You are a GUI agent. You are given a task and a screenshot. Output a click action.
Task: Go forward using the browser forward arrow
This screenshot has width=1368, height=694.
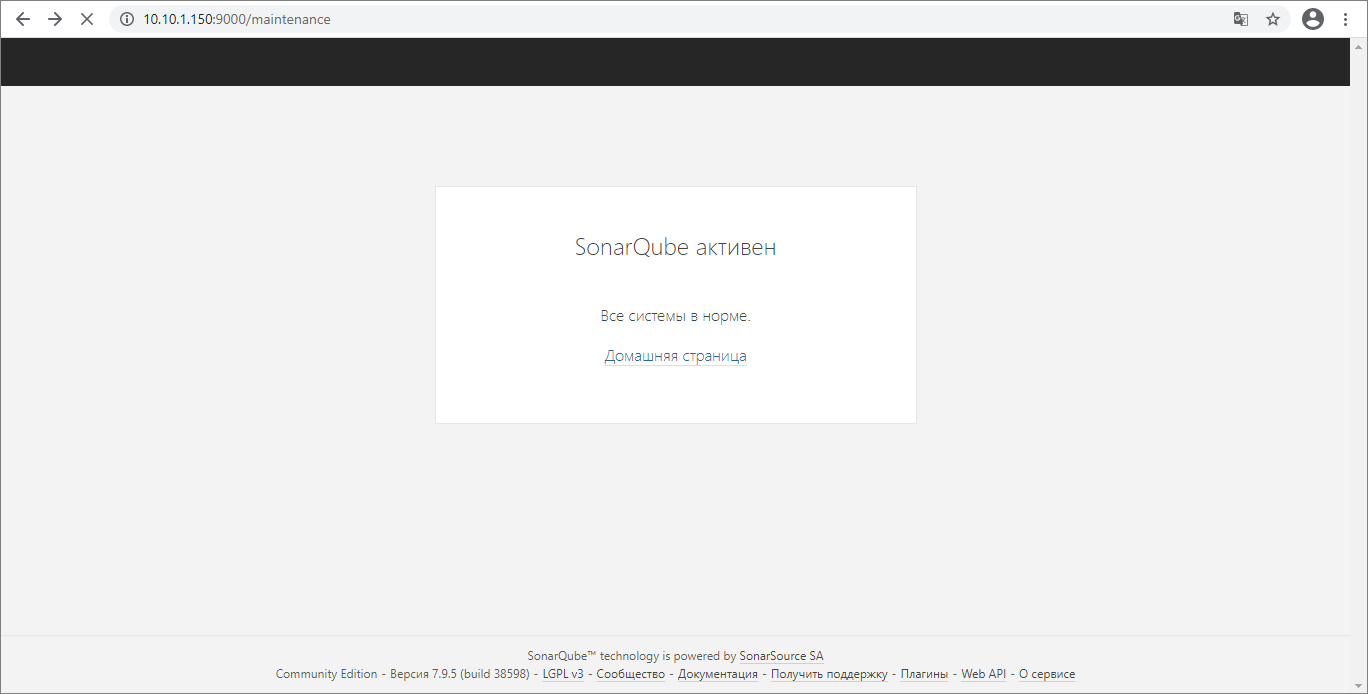(55, 19)
